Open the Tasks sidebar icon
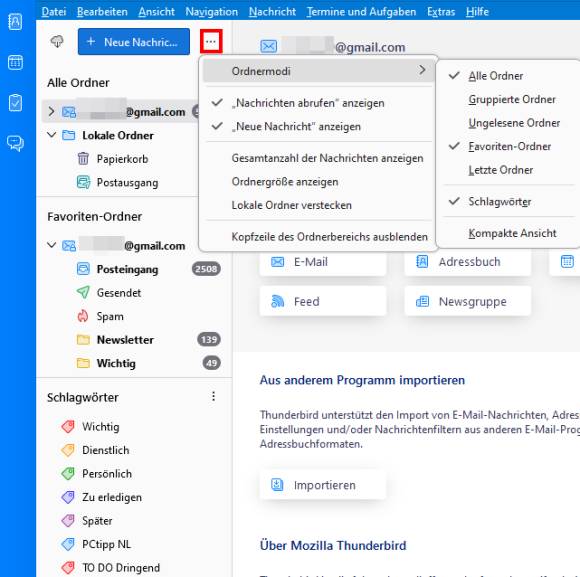580x577 pixels. [x=15, y=103]
